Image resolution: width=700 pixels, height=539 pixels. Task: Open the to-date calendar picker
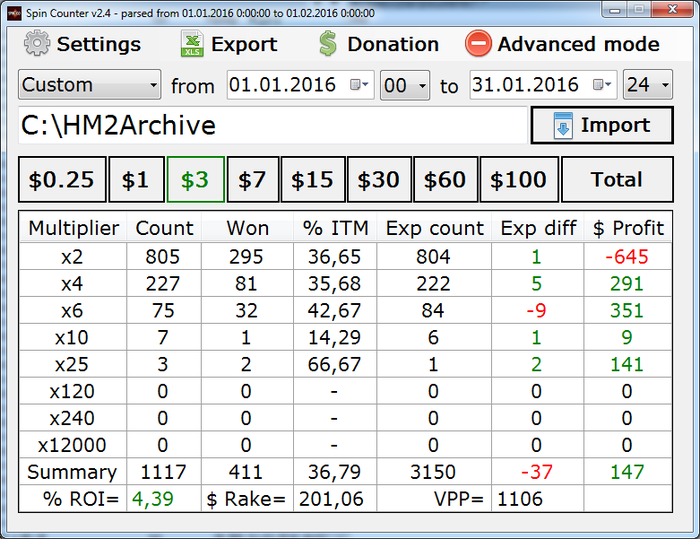click(x=602, y=84)
